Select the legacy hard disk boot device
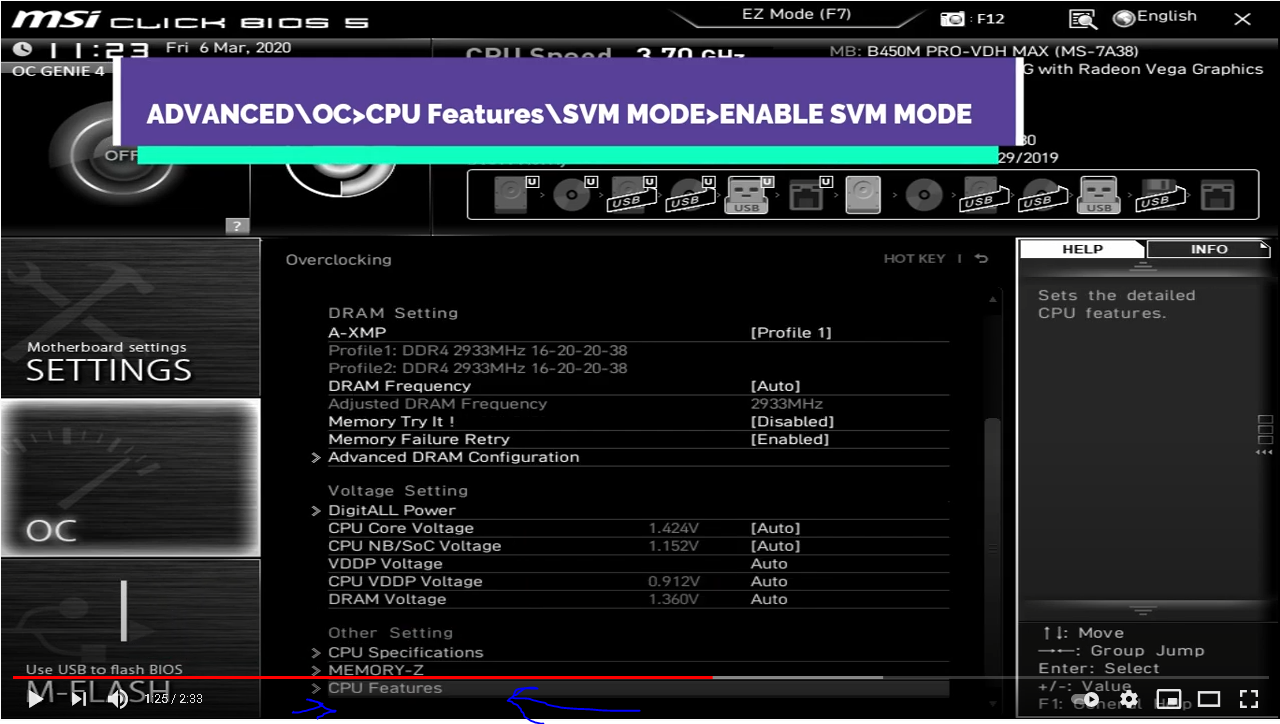Viewport: 1280px width, 724px height. (863, 194)
